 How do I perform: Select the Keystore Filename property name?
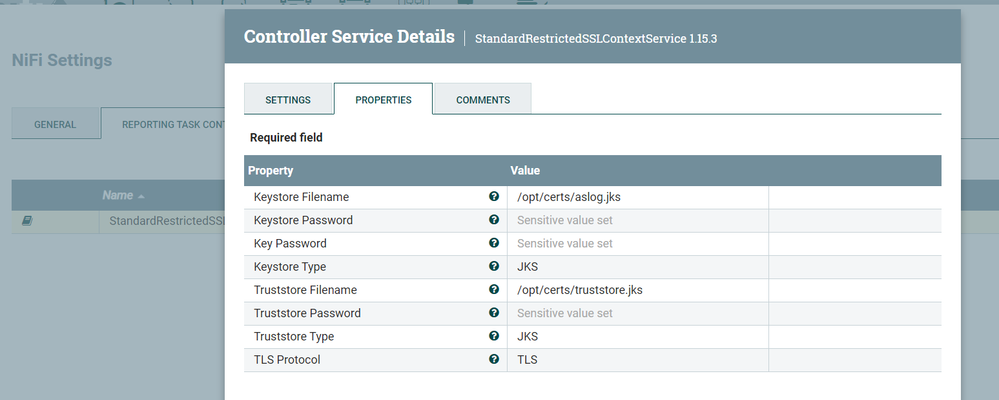pos(301,197)
